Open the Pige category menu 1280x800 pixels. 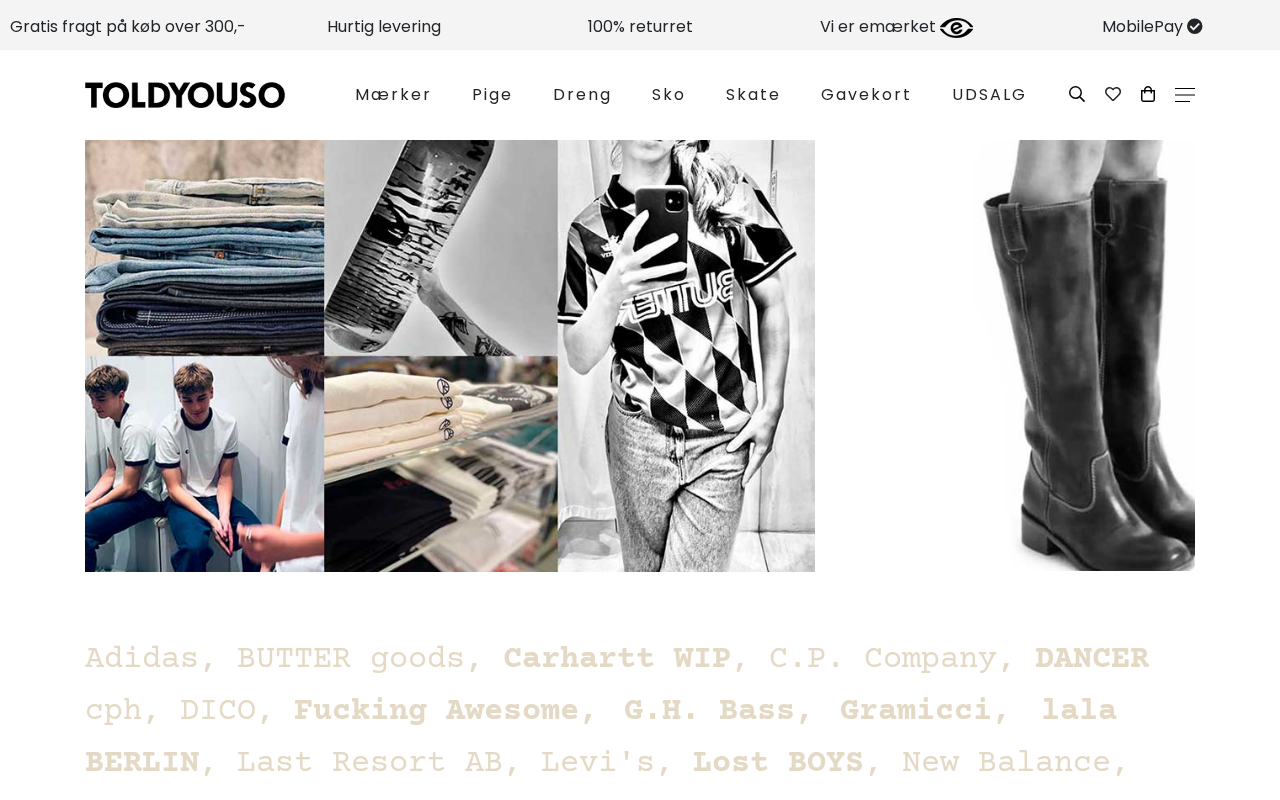492,94
